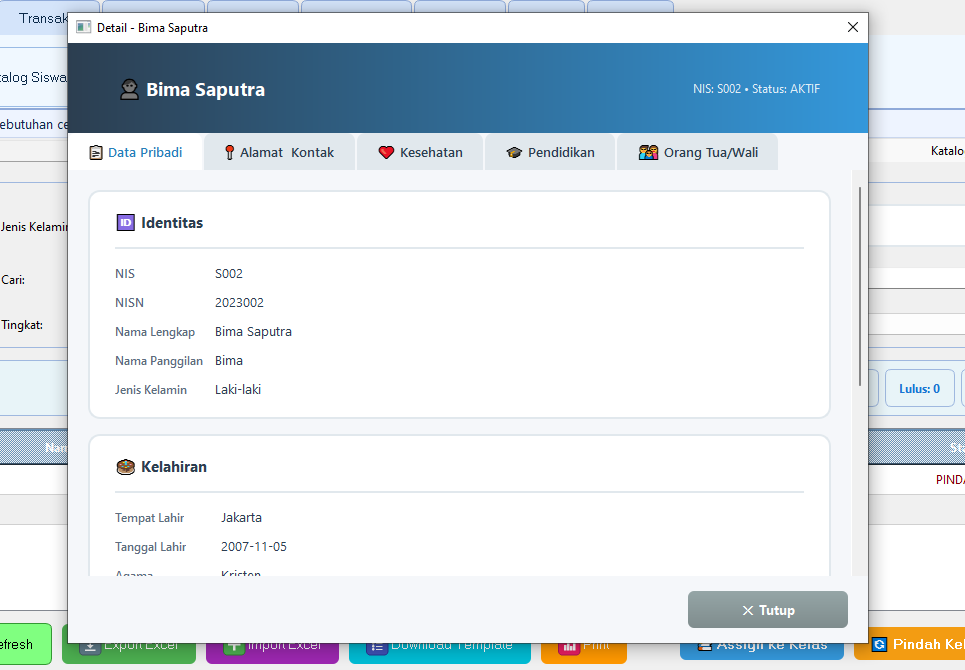The height and width of the screenshot is (670, 965).
Task: Click the dialog's vertical scrollbar thumb
Action: coord(859,285)
